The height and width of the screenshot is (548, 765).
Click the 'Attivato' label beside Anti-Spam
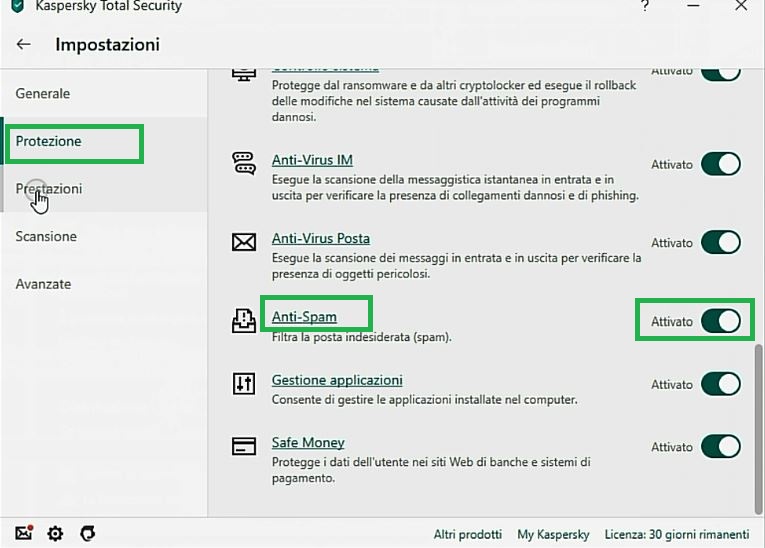tap(672, 322)
